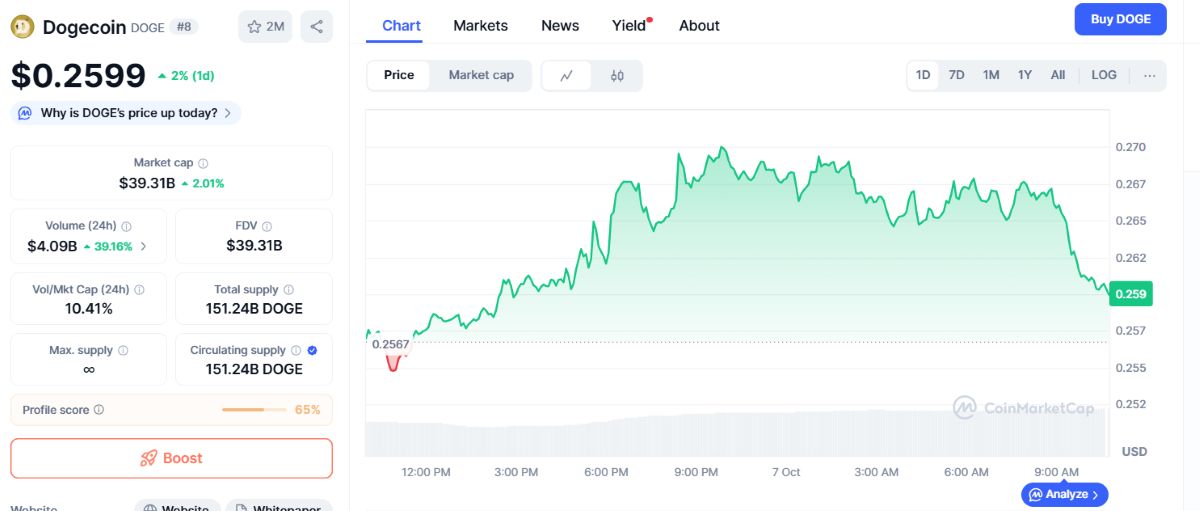Image resolution: width=1200 pixels, height=511 pixels.
Task: Click the Buy DOGE button
Action: click(x=1120, y=19)
